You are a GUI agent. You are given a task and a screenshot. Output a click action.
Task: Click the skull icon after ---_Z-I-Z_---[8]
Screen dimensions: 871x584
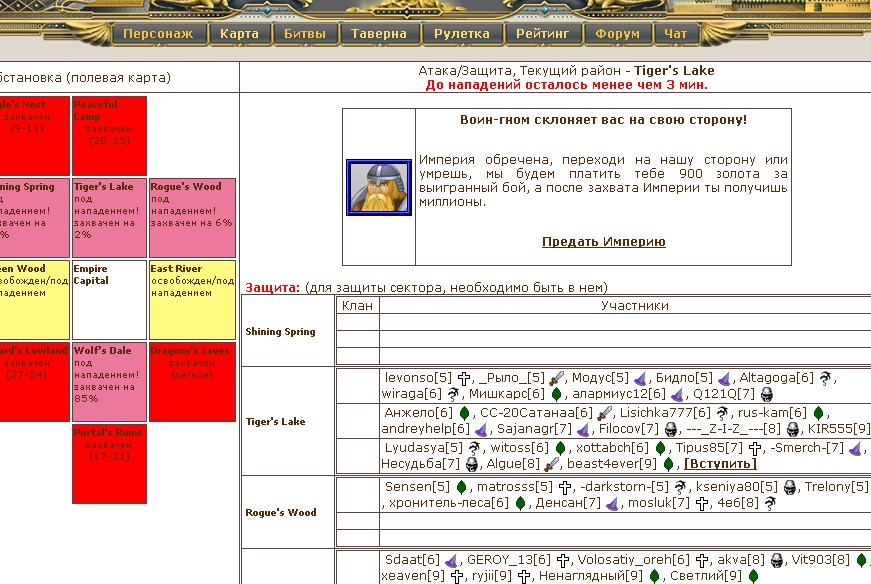793,429
